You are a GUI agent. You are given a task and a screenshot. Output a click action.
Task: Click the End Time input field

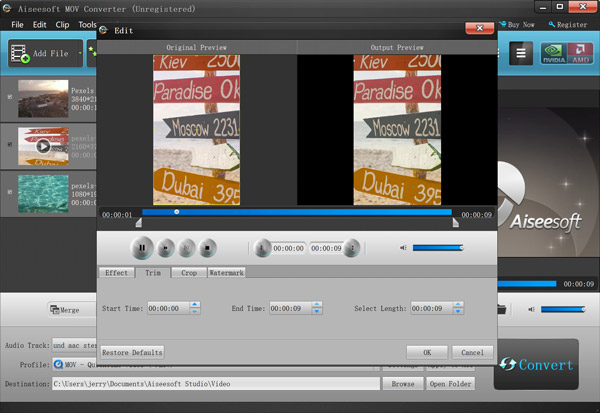[290, 308]
